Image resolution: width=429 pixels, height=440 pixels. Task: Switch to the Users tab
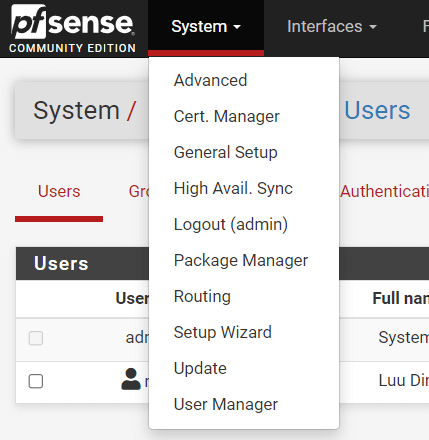(59, 192)
